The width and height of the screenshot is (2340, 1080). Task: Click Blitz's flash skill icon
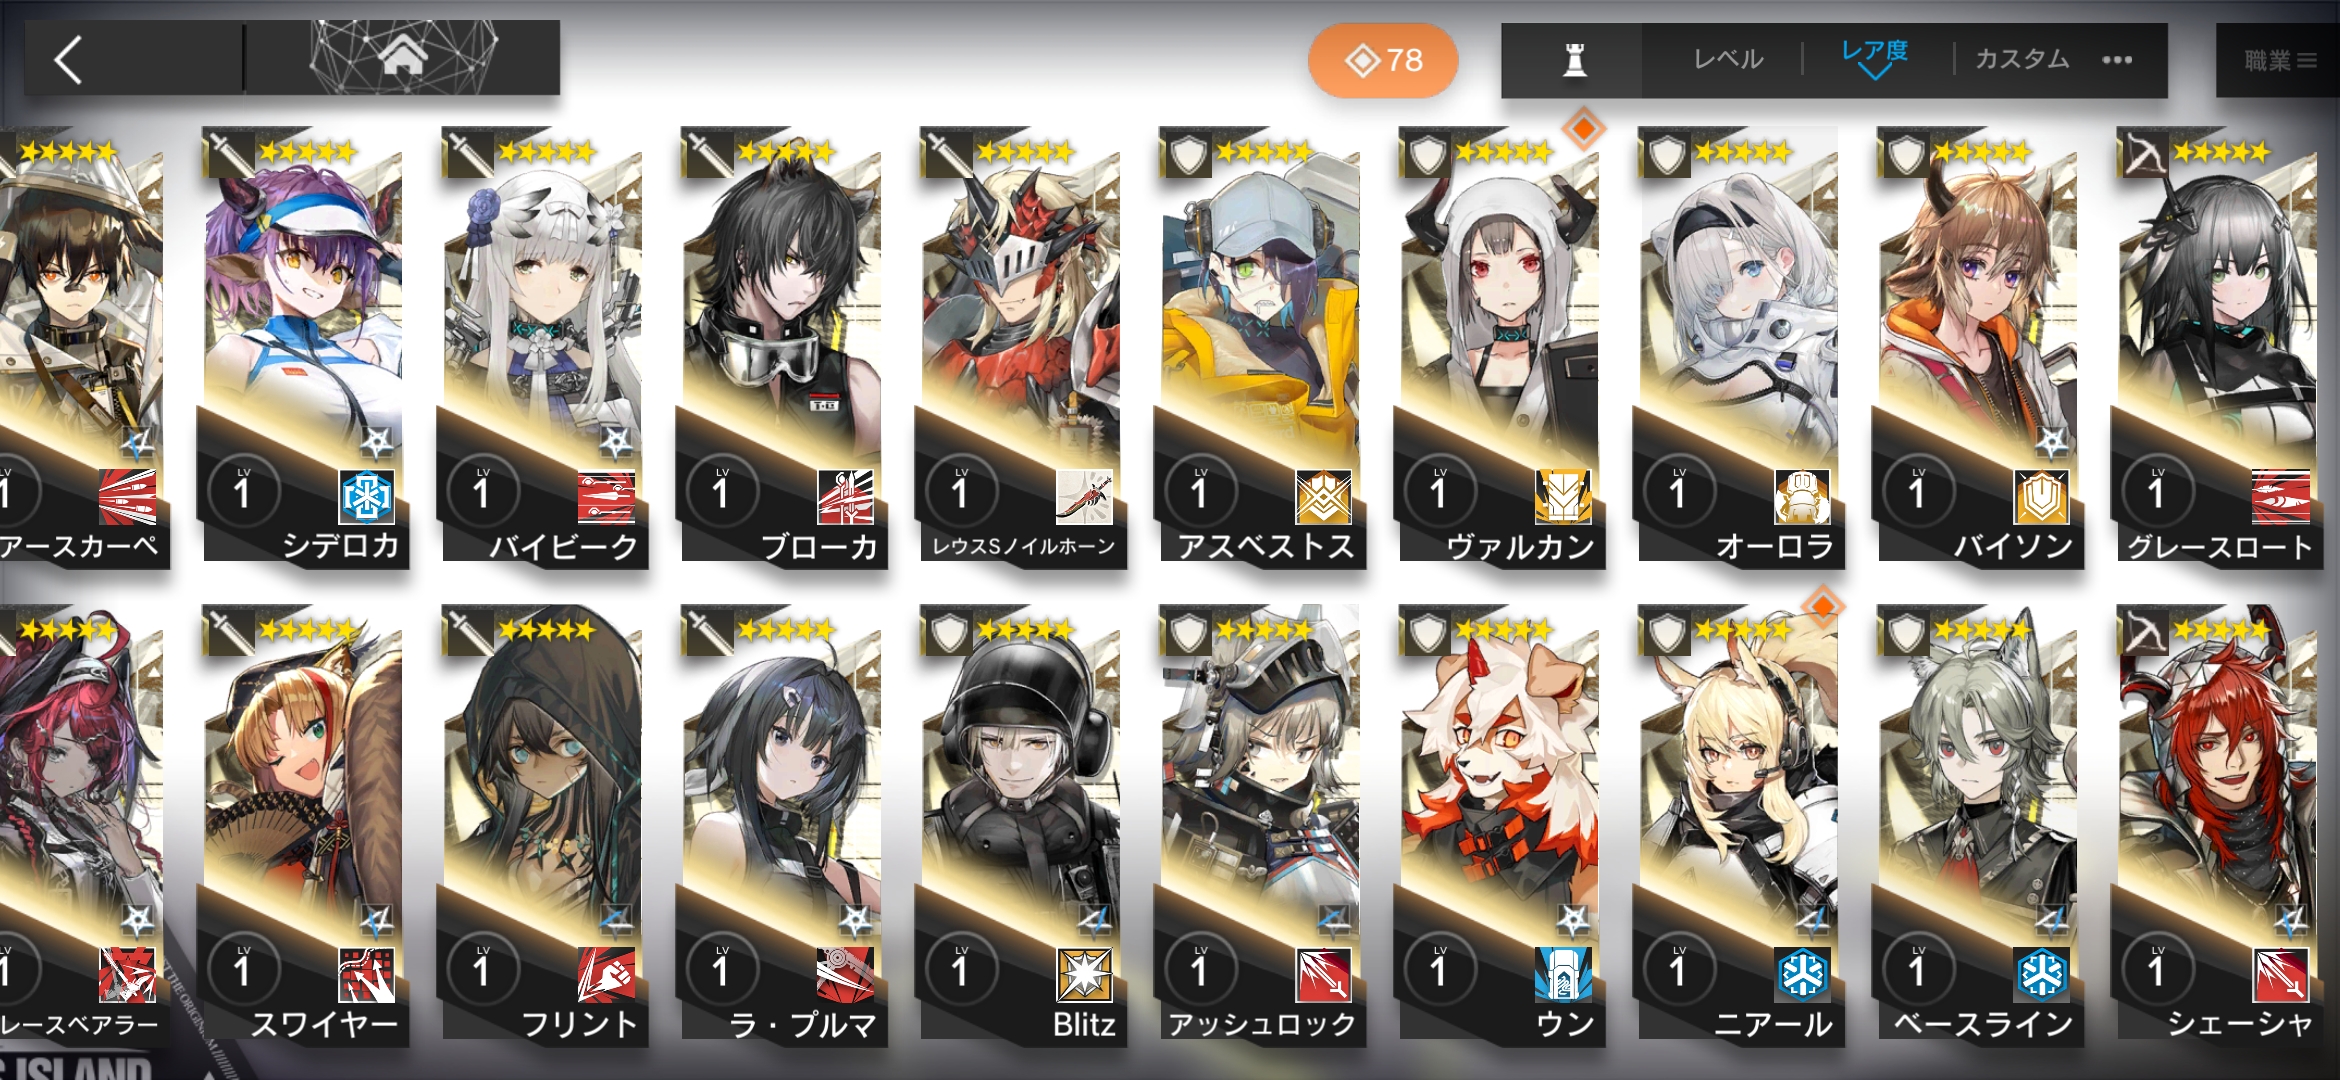click(1084, 974)
